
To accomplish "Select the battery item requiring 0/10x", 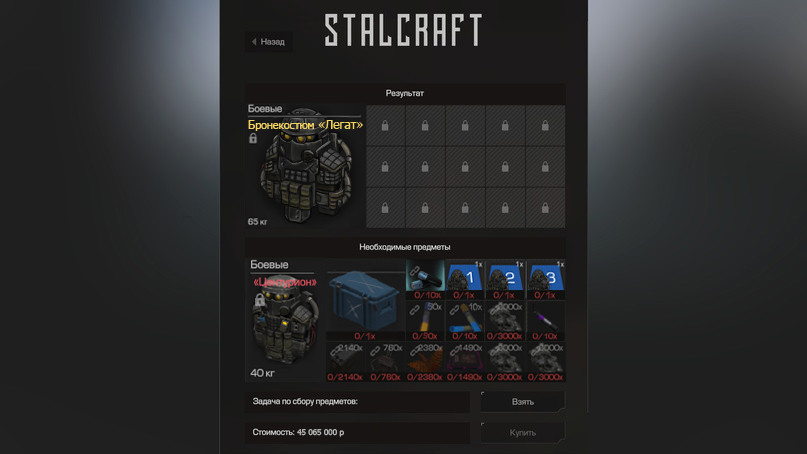I will point(425,280).
